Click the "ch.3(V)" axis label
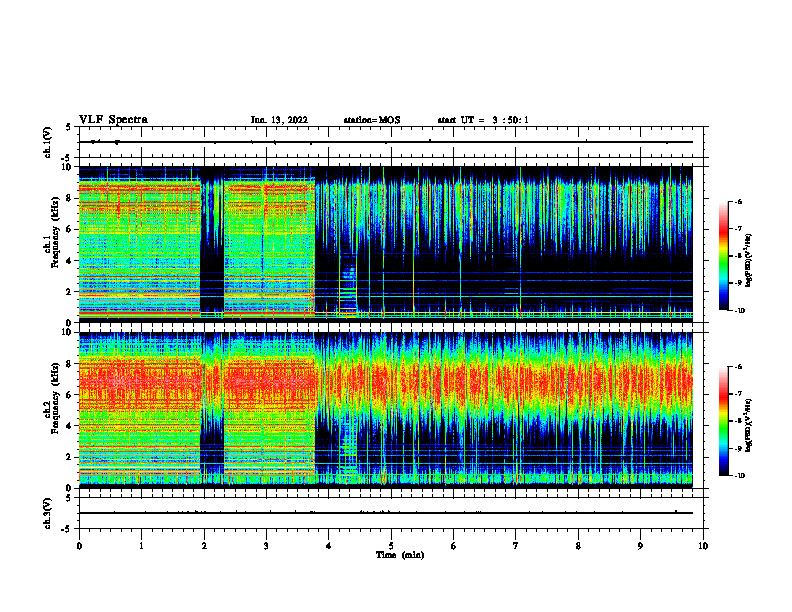792x612 pixels. click(x=48, y=513)
